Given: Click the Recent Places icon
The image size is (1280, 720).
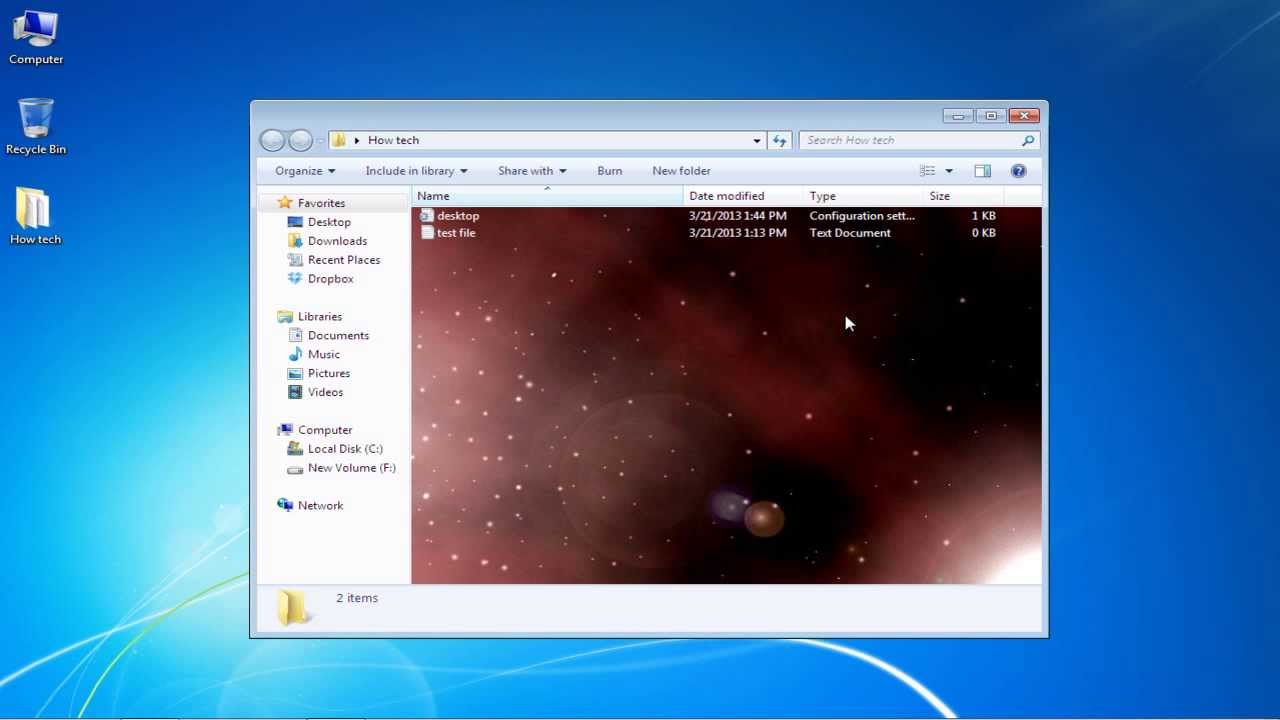Looking at the screenshot, I should pos(295,260).
